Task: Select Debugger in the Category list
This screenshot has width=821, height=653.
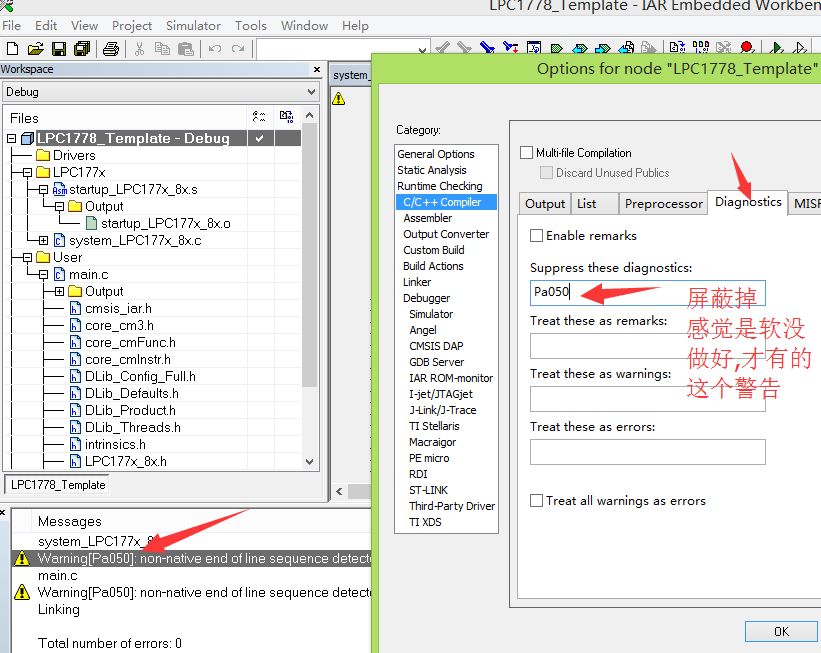Action: [426, 298]
